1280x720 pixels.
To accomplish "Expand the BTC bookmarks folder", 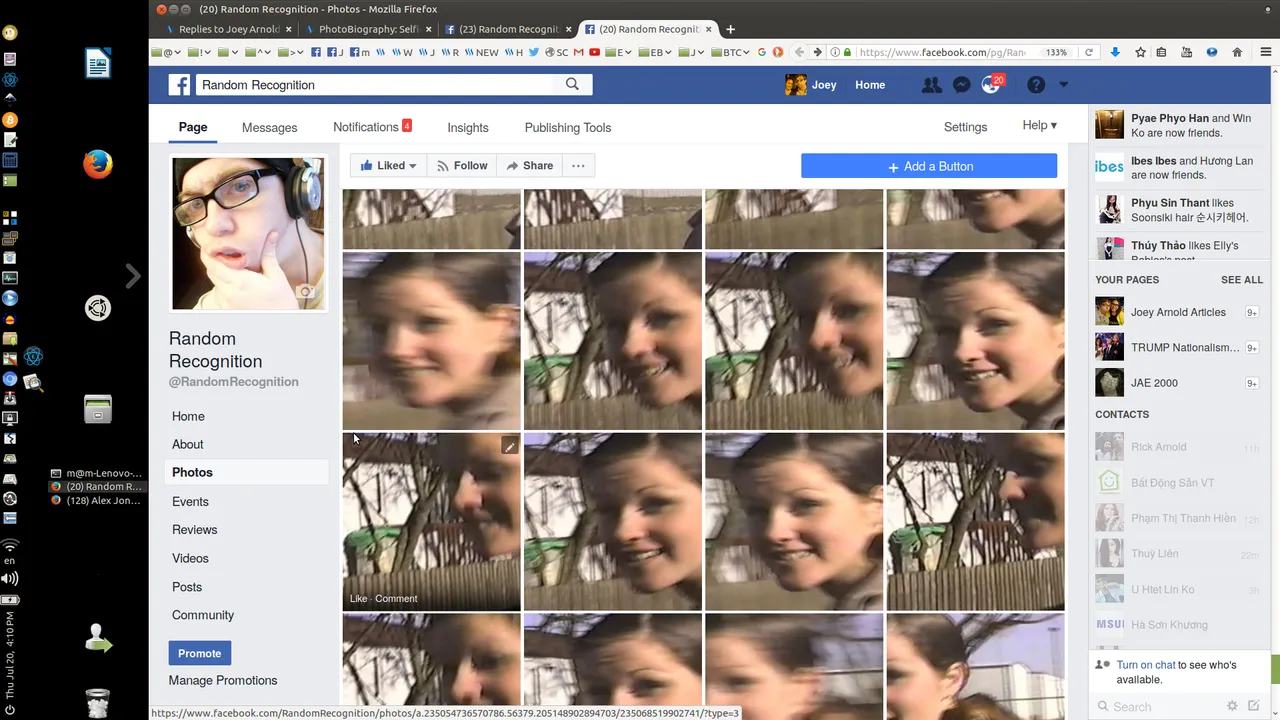I will 729,52.
